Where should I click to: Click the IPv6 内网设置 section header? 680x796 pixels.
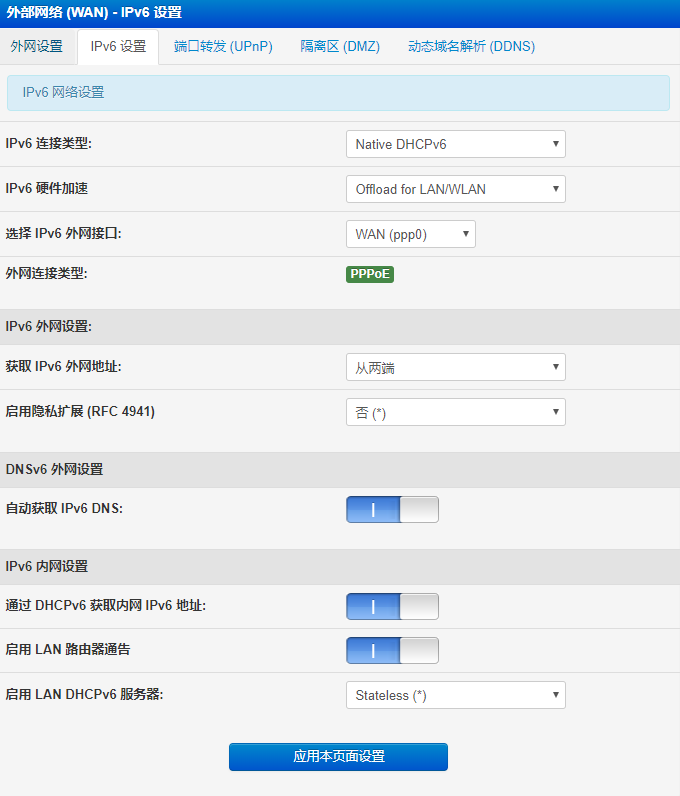point(47,567)
